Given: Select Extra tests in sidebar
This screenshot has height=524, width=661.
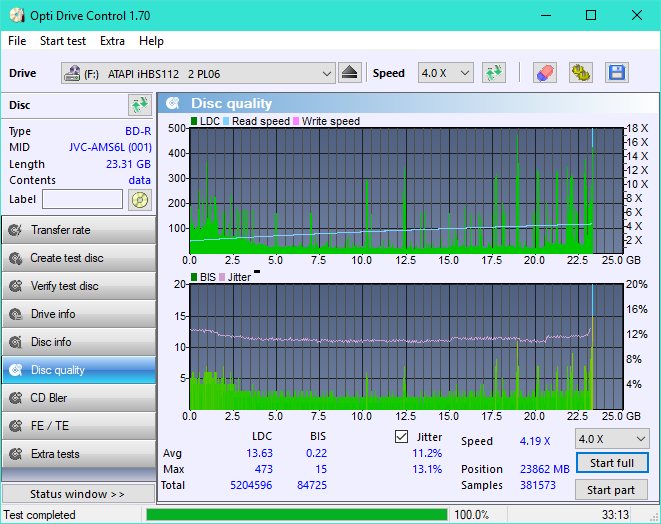Looking at the screenshot, I should coord(79,454).
